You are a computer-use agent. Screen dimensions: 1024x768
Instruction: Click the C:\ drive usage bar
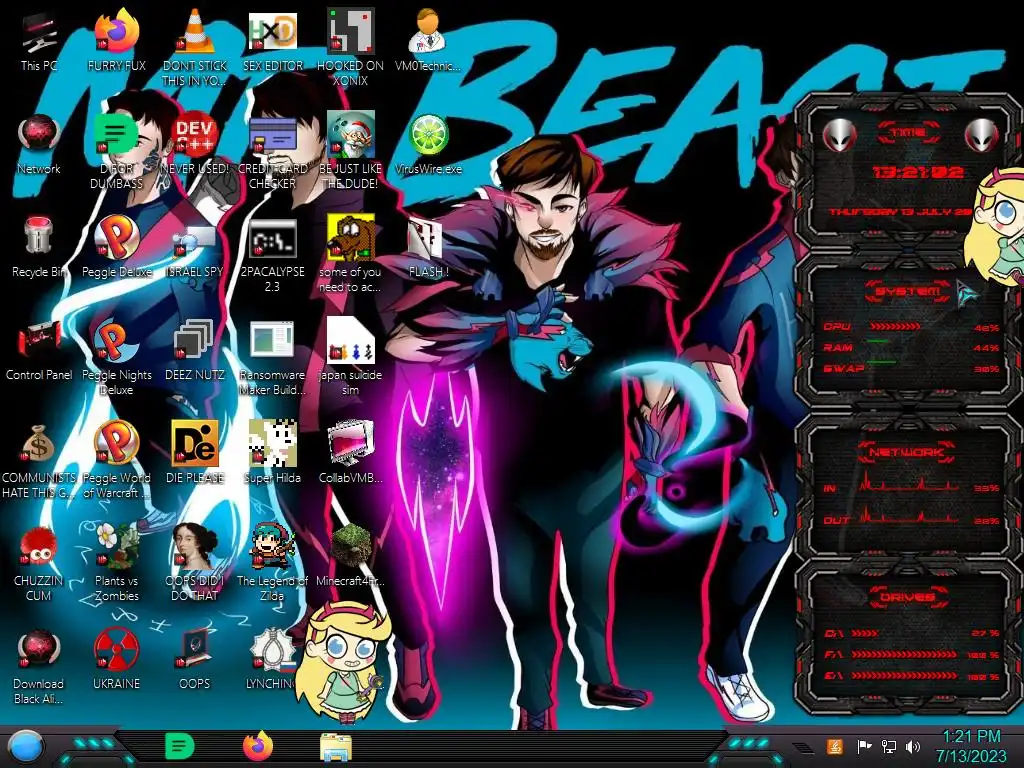click(865, 633)
